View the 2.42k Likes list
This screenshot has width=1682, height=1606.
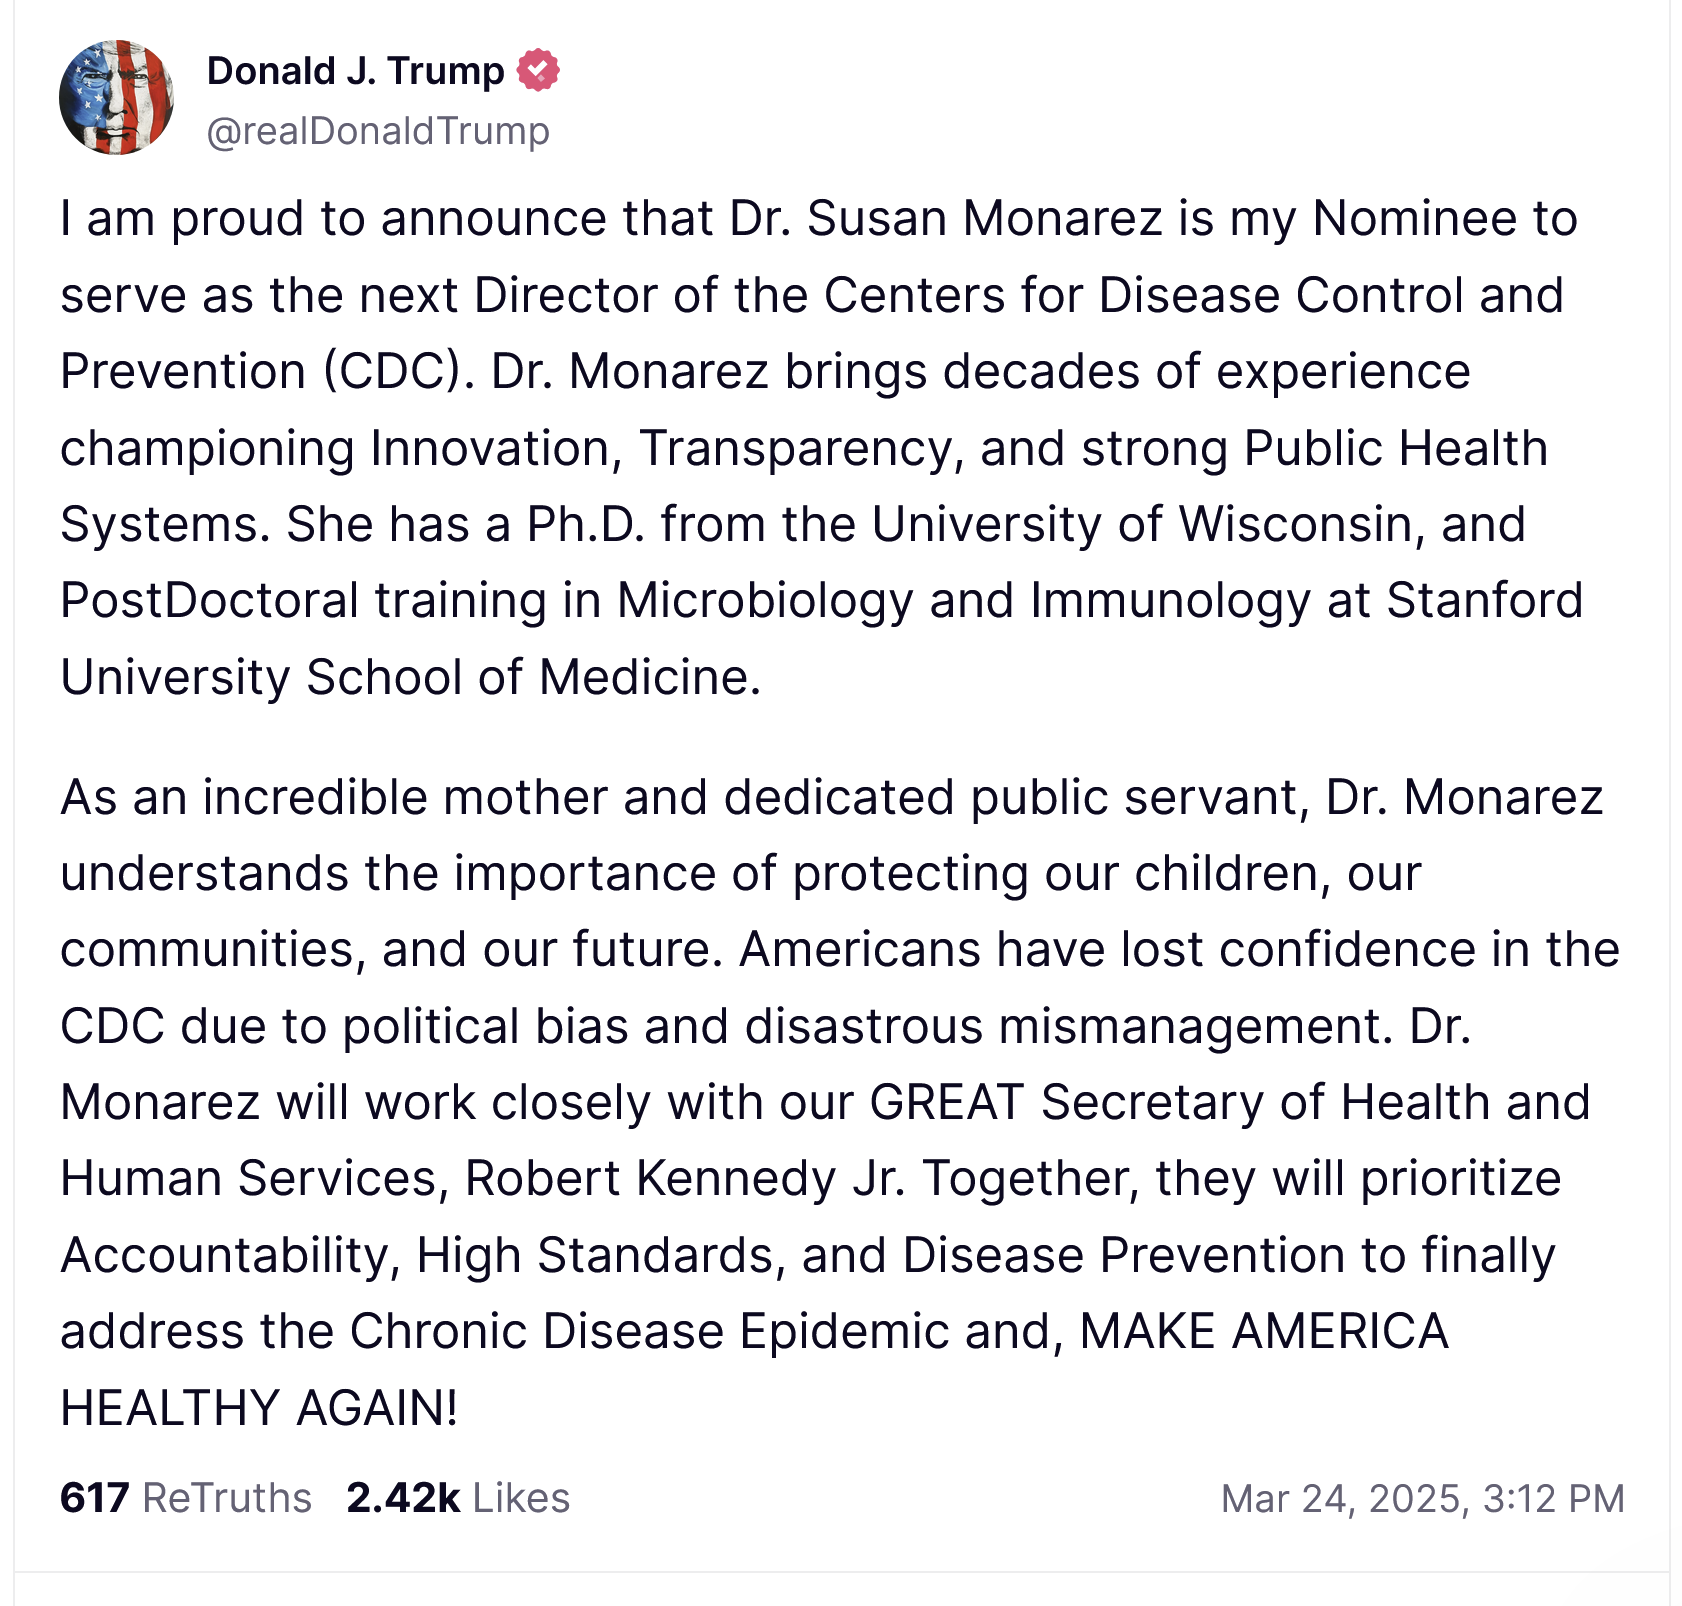[x=458, y=1498]
